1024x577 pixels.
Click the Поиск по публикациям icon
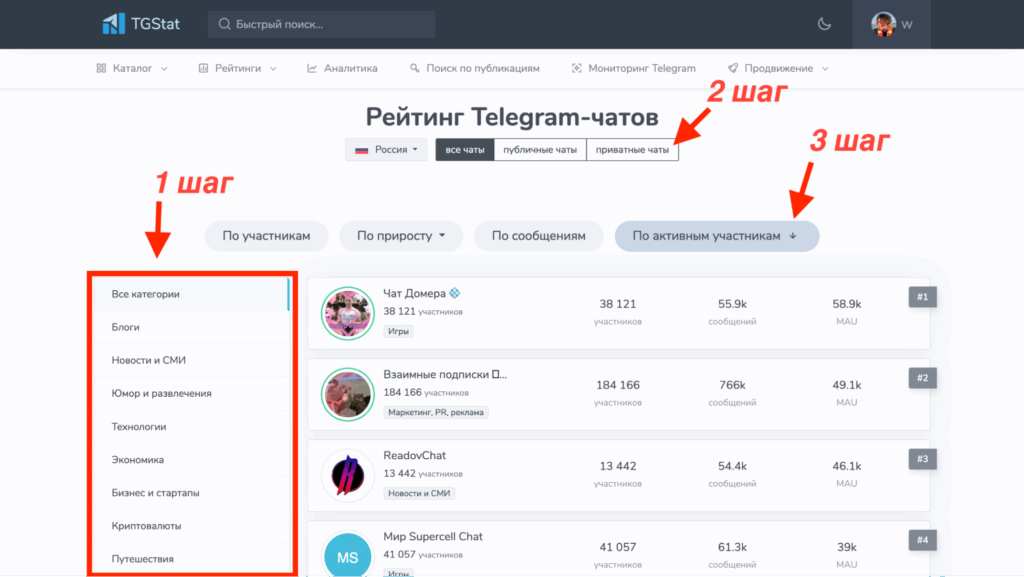(414, 68)
